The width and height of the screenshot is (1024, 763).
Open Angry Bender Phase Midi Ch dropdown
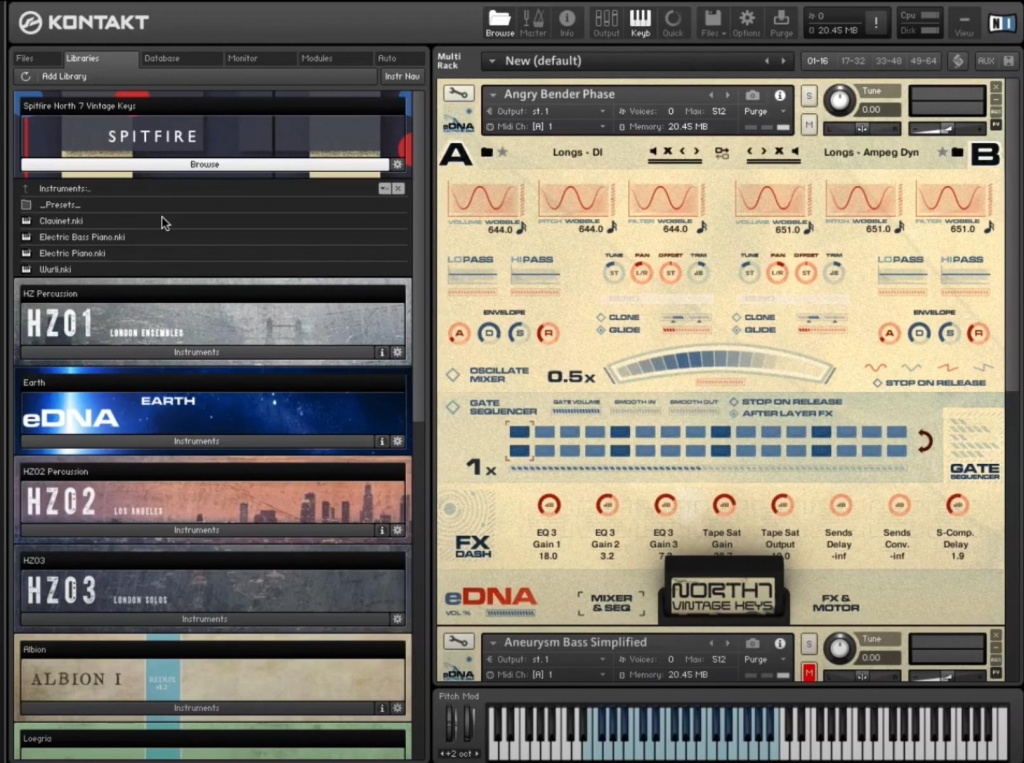602,127
